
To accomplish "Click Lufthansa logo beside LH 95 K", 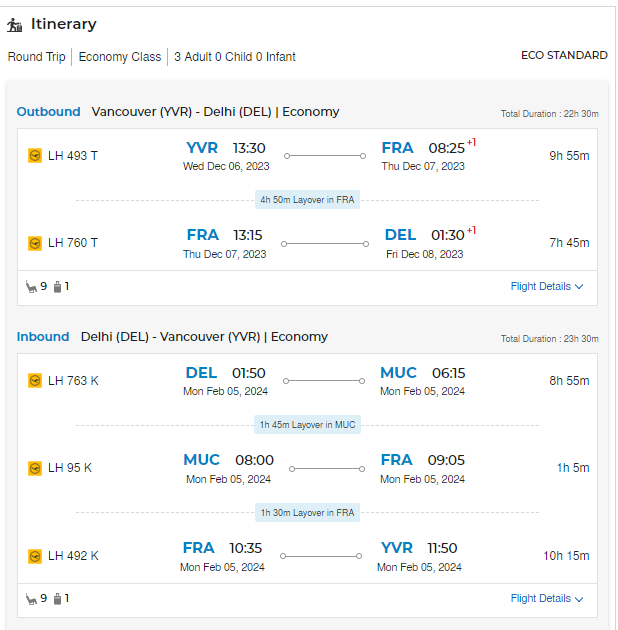I will 35,467.
